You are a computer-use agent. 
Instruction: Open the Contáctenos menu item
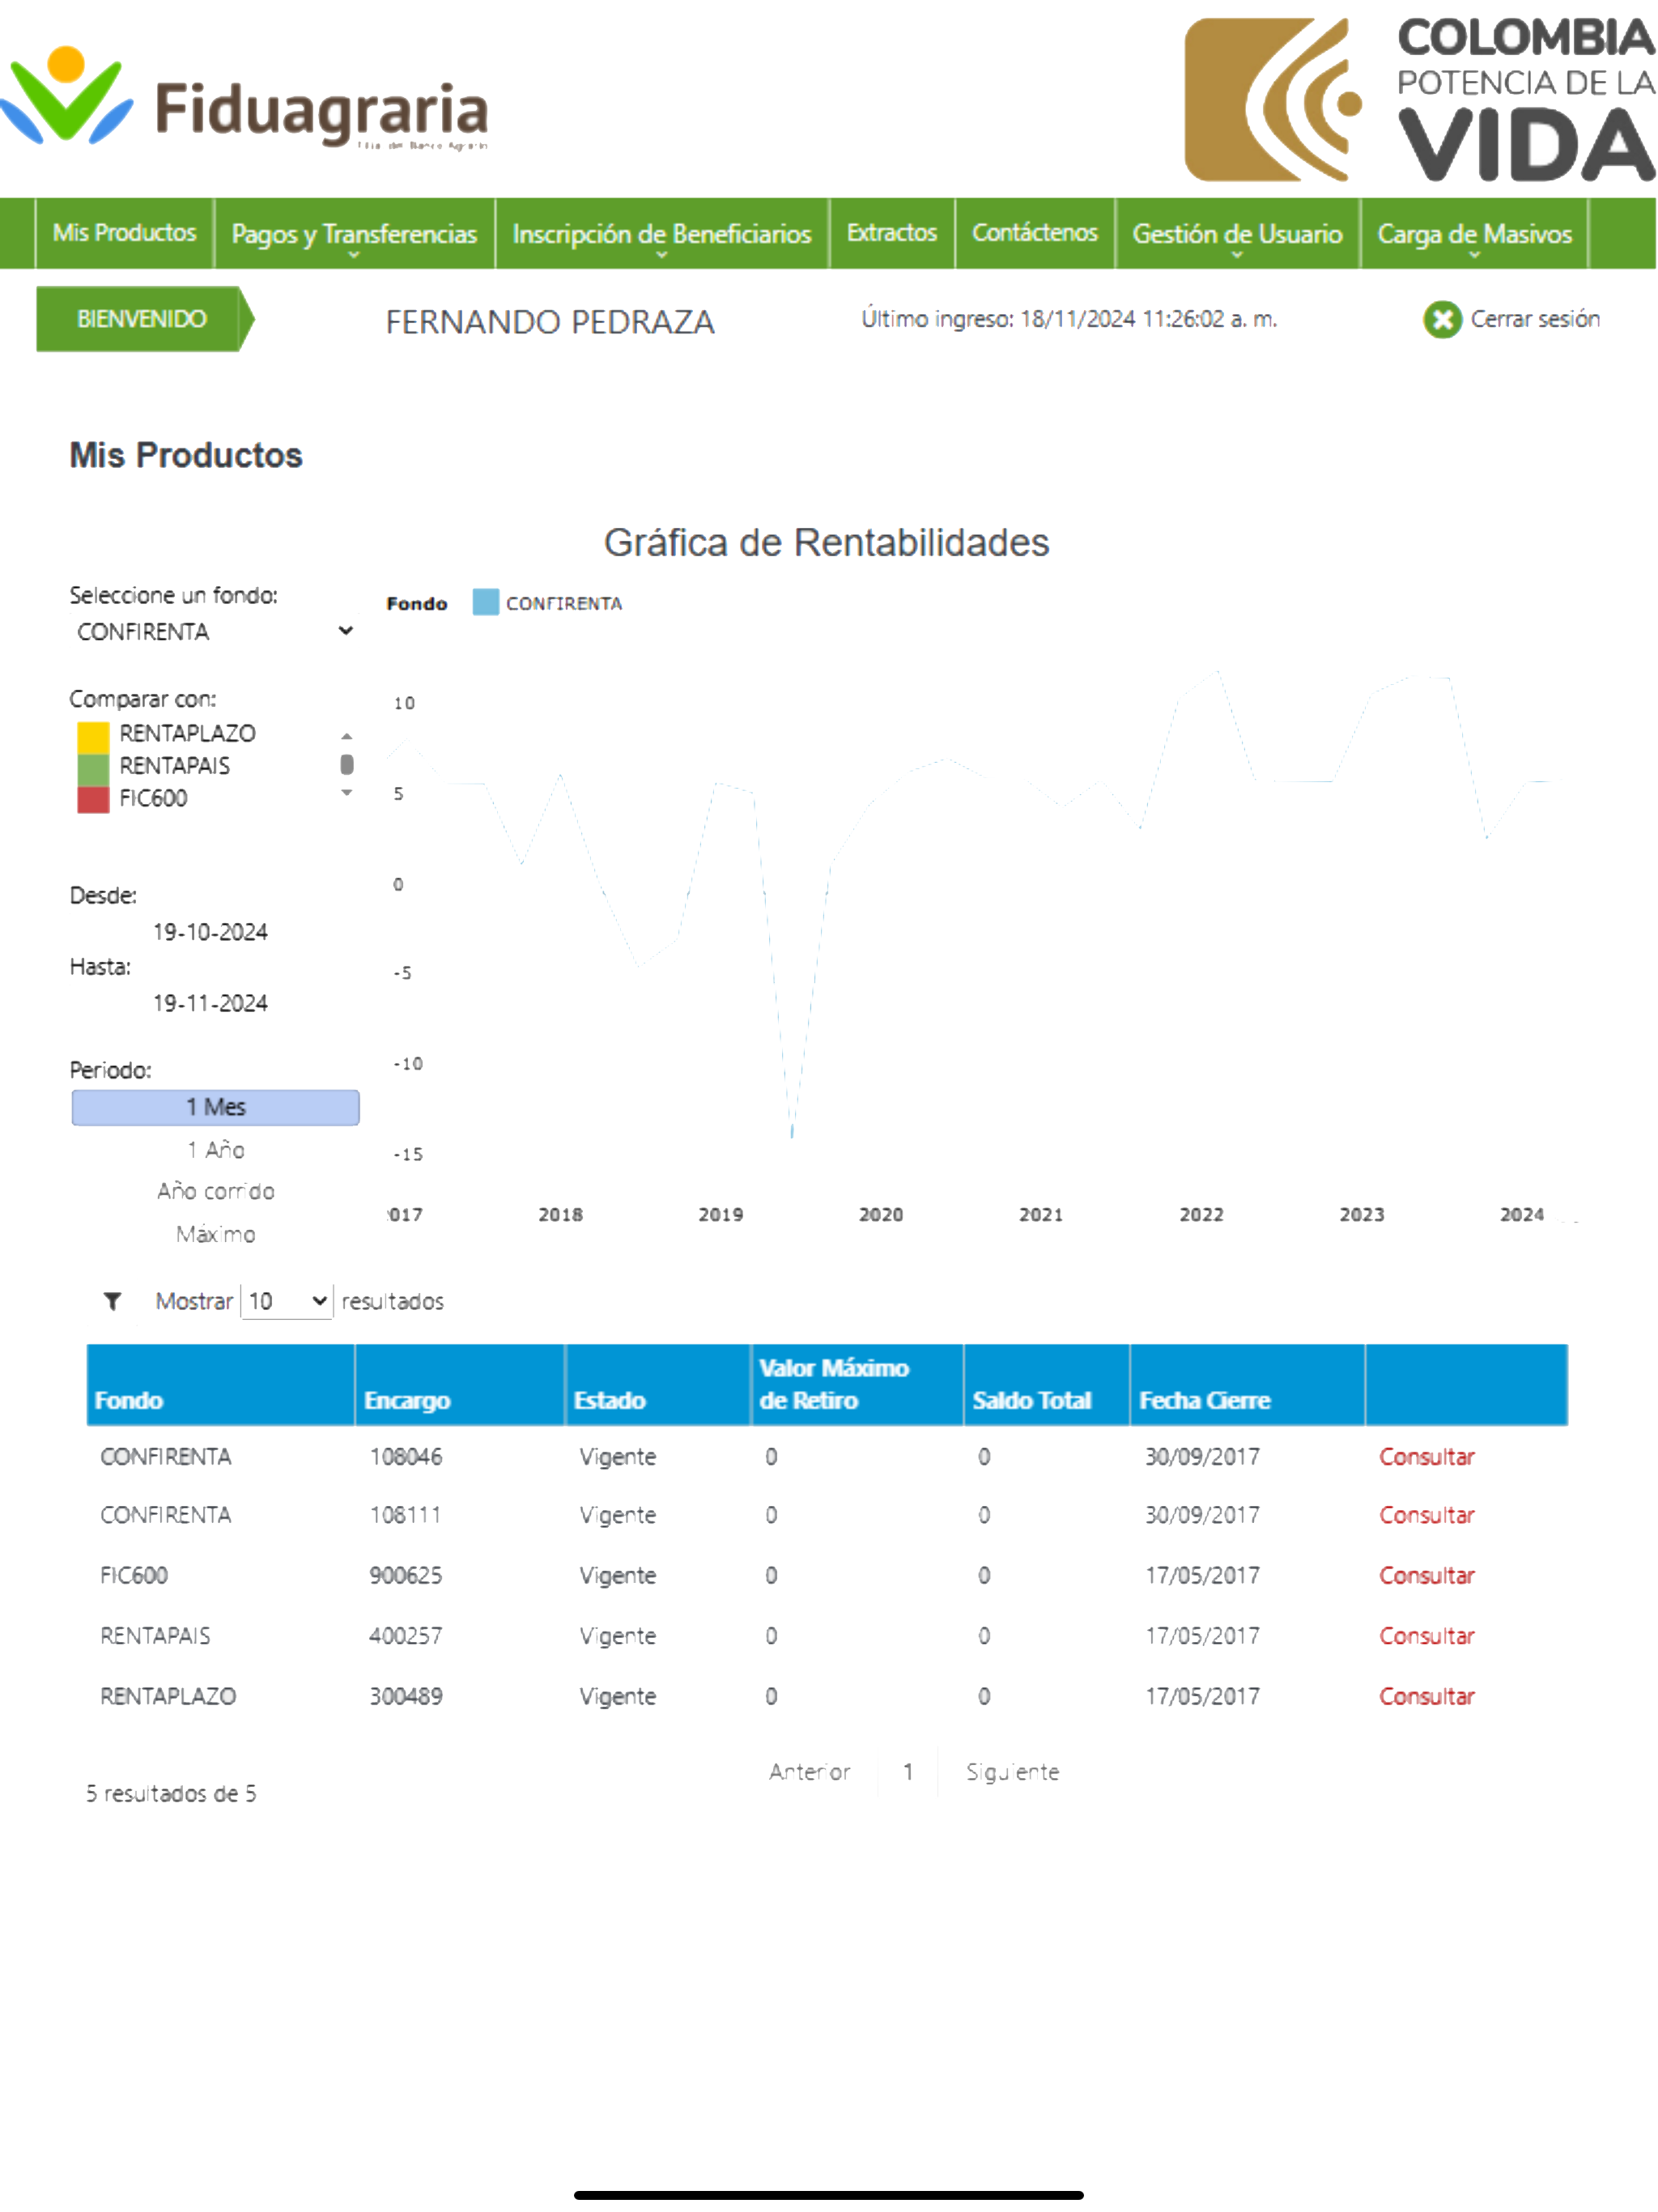[x=1034, y=233]
